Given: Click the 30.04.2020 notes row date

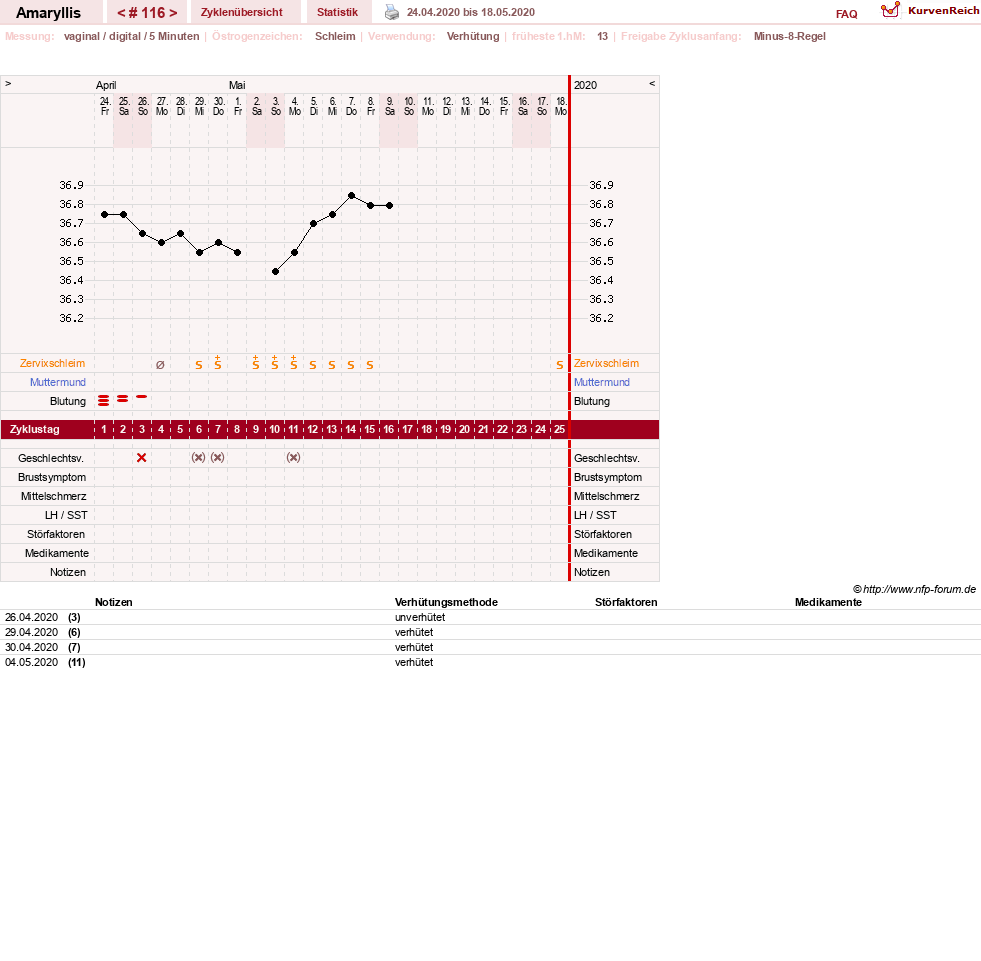Looking at the screenshot, I should pyautogui.click(x=31, y=647).
